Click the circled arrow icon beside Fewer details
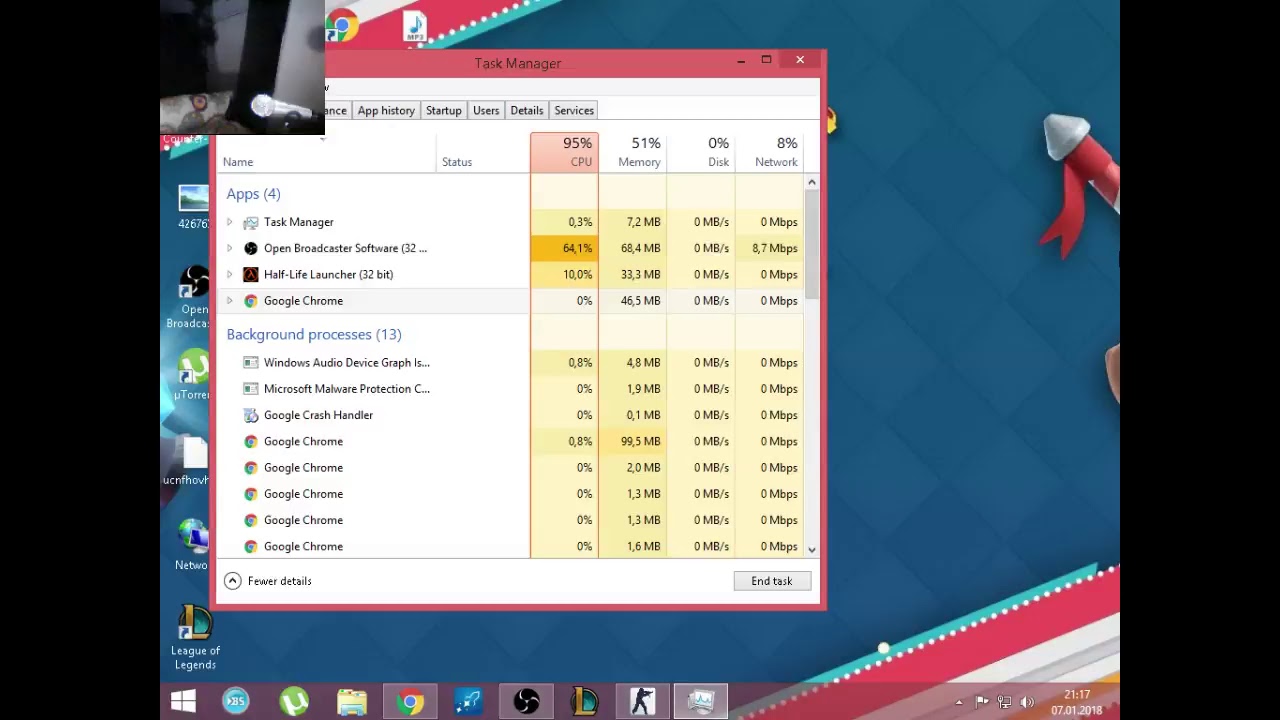Image resolution: width=1280 pixels, height=720 pixels. 232,581
